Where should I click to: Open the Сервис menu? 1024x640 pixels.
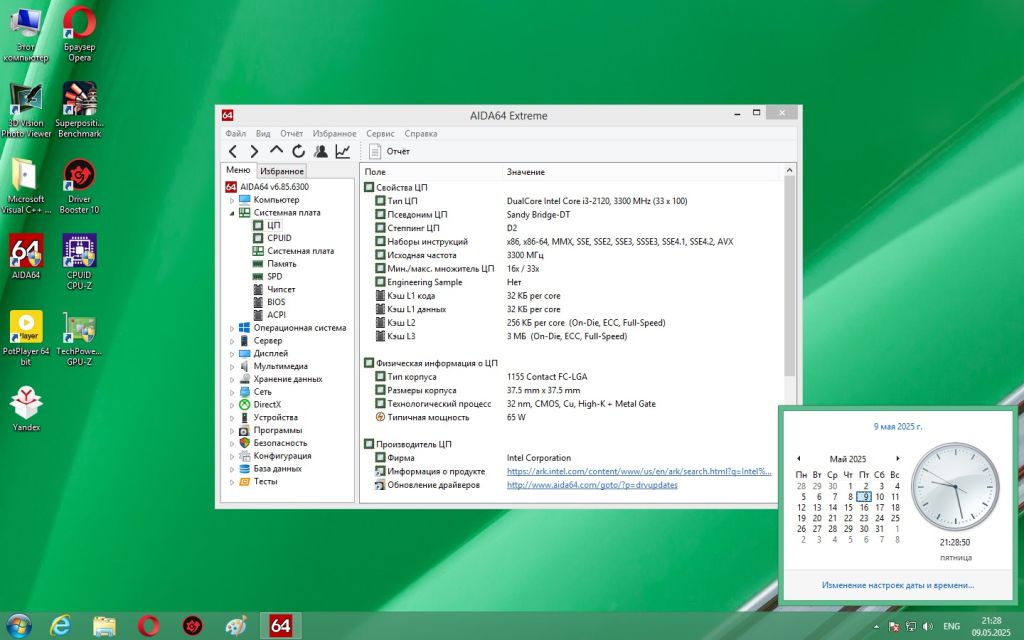[x=380, y=133]
